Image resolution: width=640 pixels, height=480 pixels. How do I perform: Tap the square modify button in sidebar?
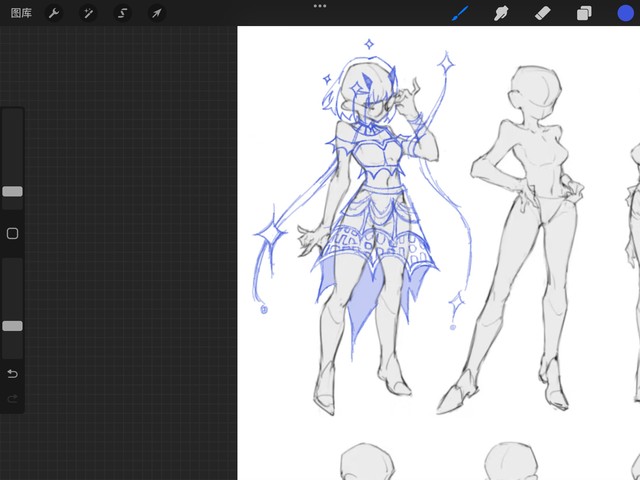tap(12, 233)
